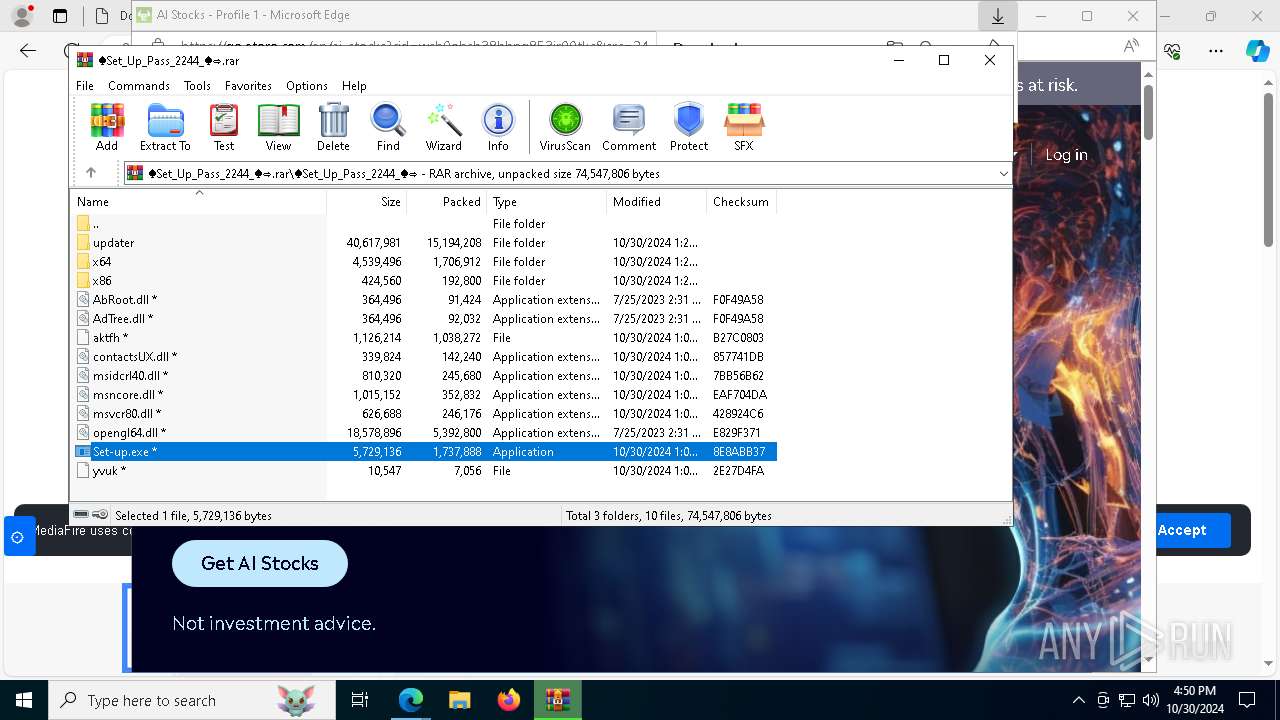The width and height of the screenshot is (1280, 720).
Task: Sort by Name column header
Action: point(198,202)
